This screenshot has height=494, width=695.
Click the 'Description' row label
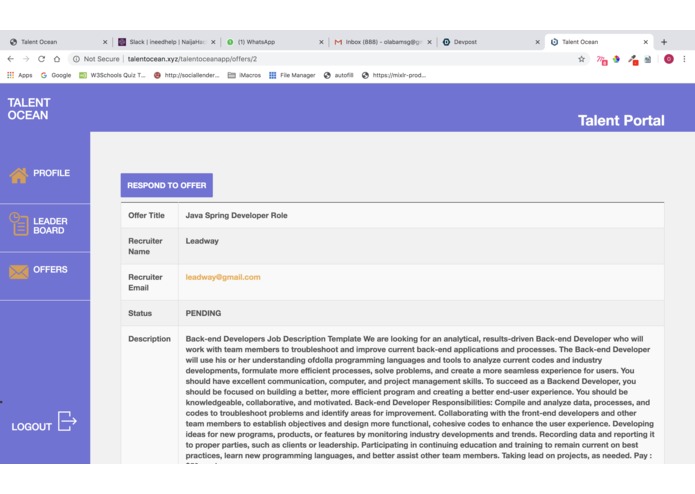coord(149,339)
